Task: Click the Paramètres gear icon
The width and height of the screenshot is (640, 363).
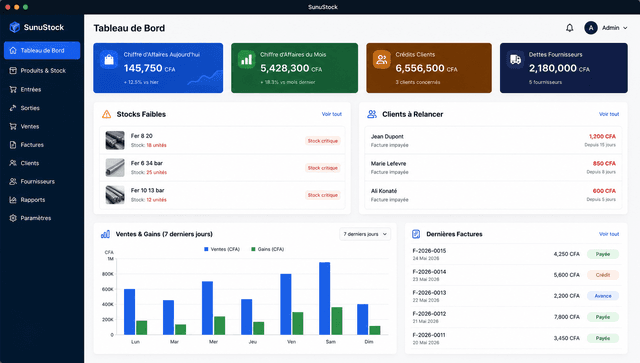Action: (x=13, y=218)
